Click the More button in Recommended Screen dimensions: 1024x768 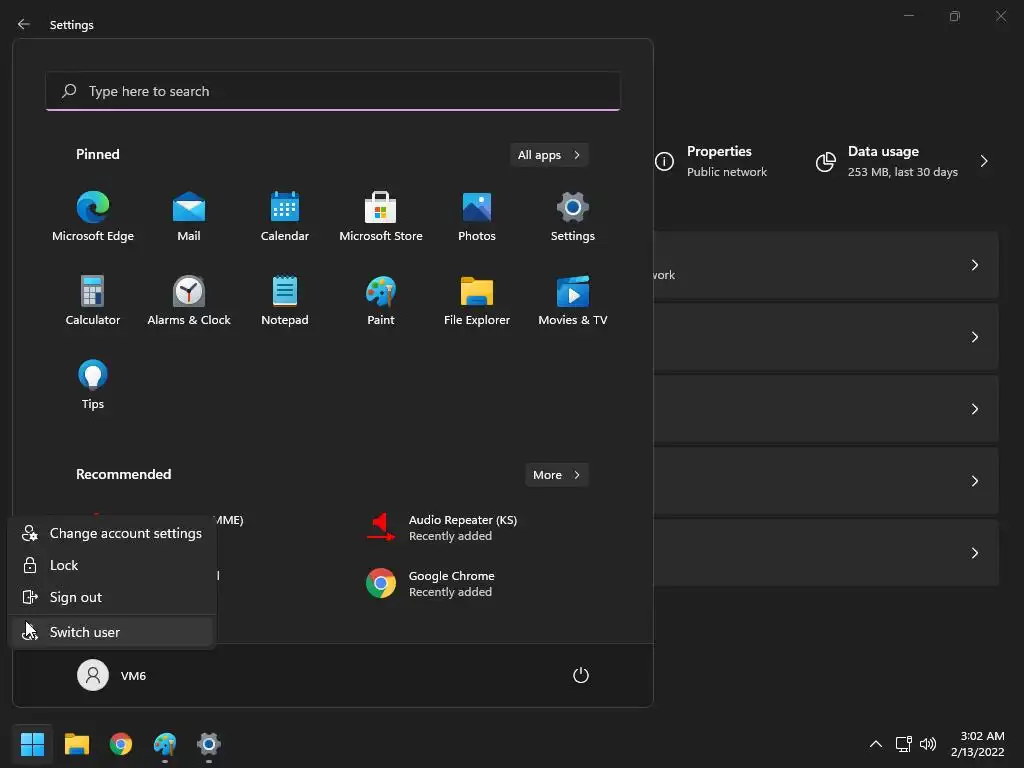pos(556,475)
